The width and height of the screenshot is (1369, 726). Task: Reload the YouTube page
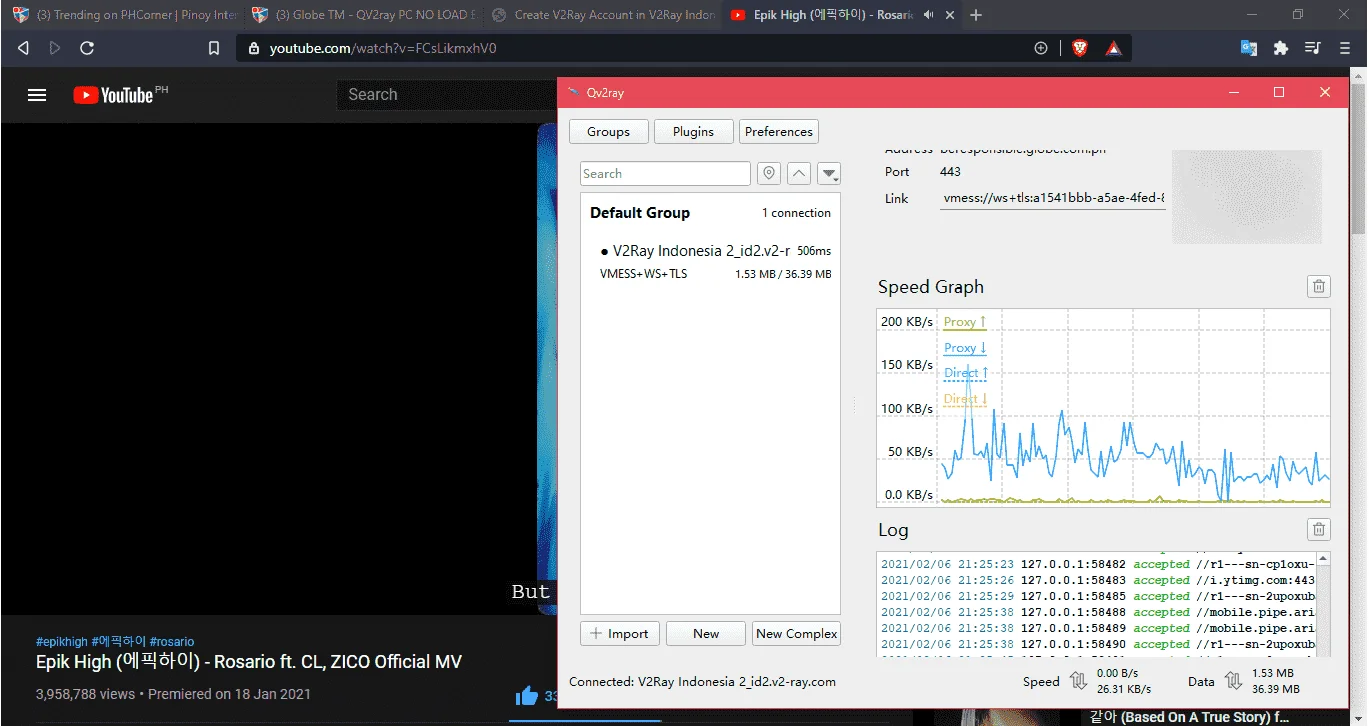point(87,48)
